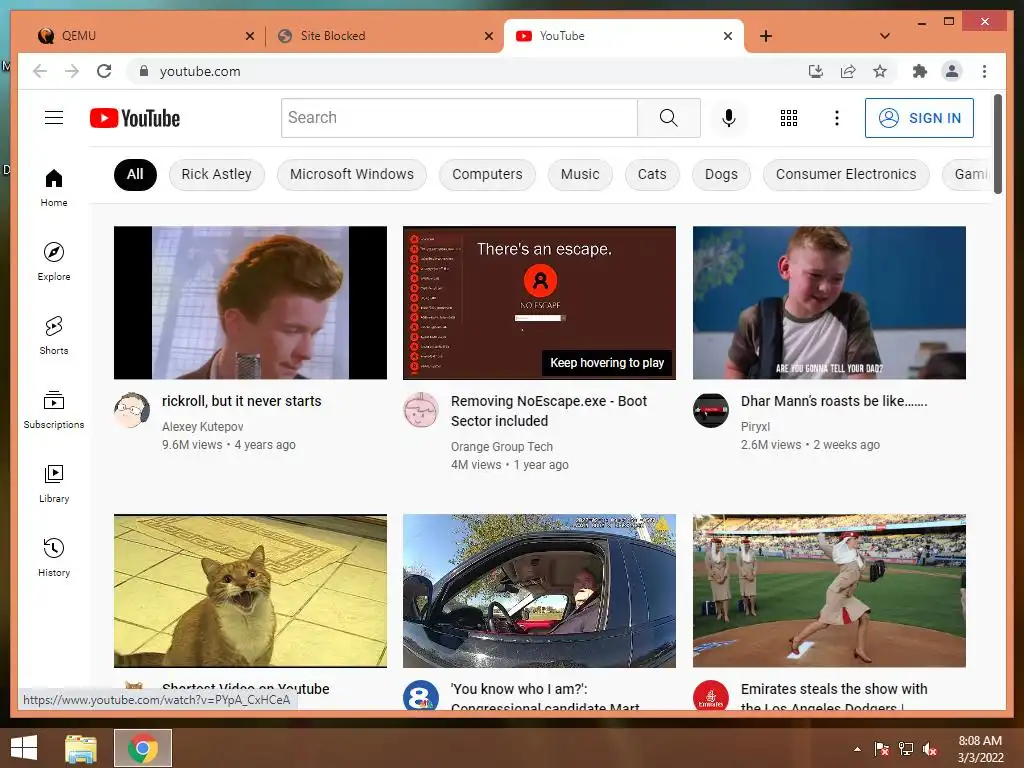Open Explore in sidebar
This screenshot has height=768, width=1024.
point(54,262)
